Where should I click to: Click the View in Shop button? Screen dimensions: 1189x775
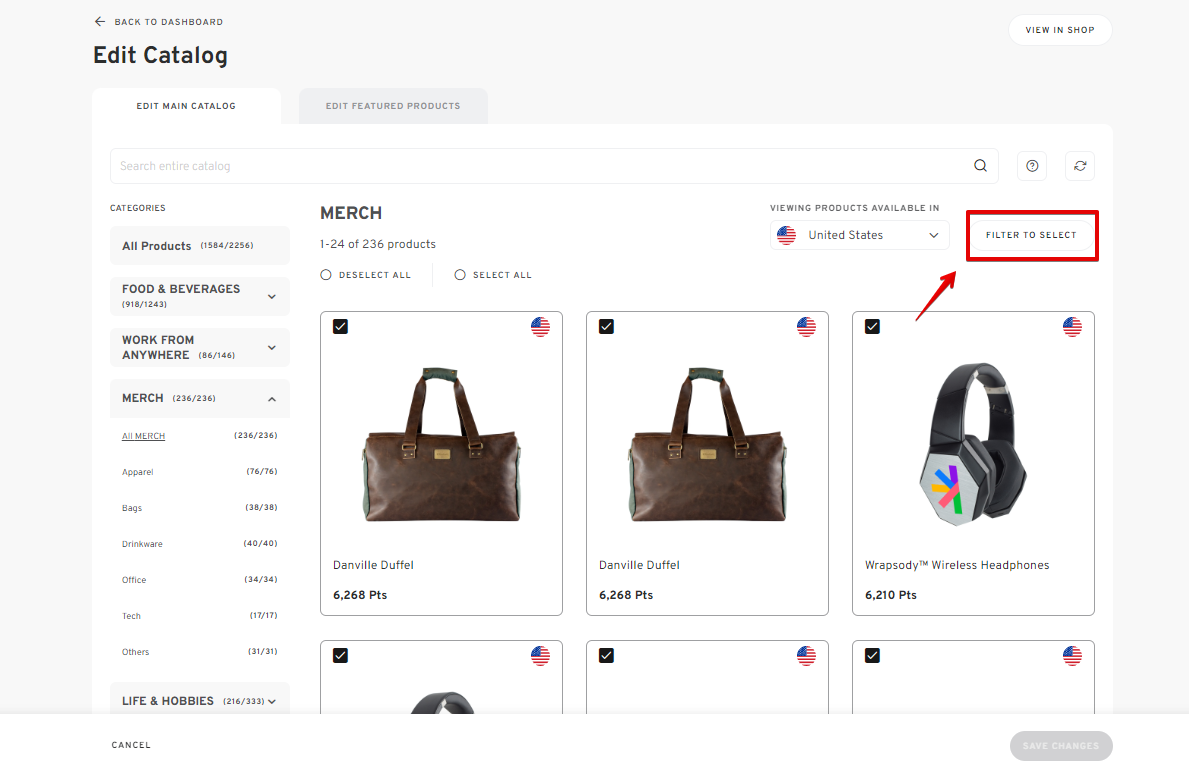1059,30
